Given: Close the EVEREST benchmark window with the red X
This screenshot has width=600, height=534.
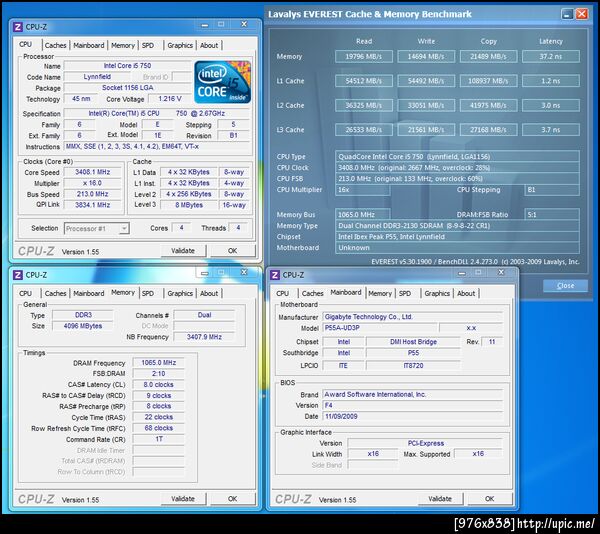Looking at the screenshot, I should [582, 14].
